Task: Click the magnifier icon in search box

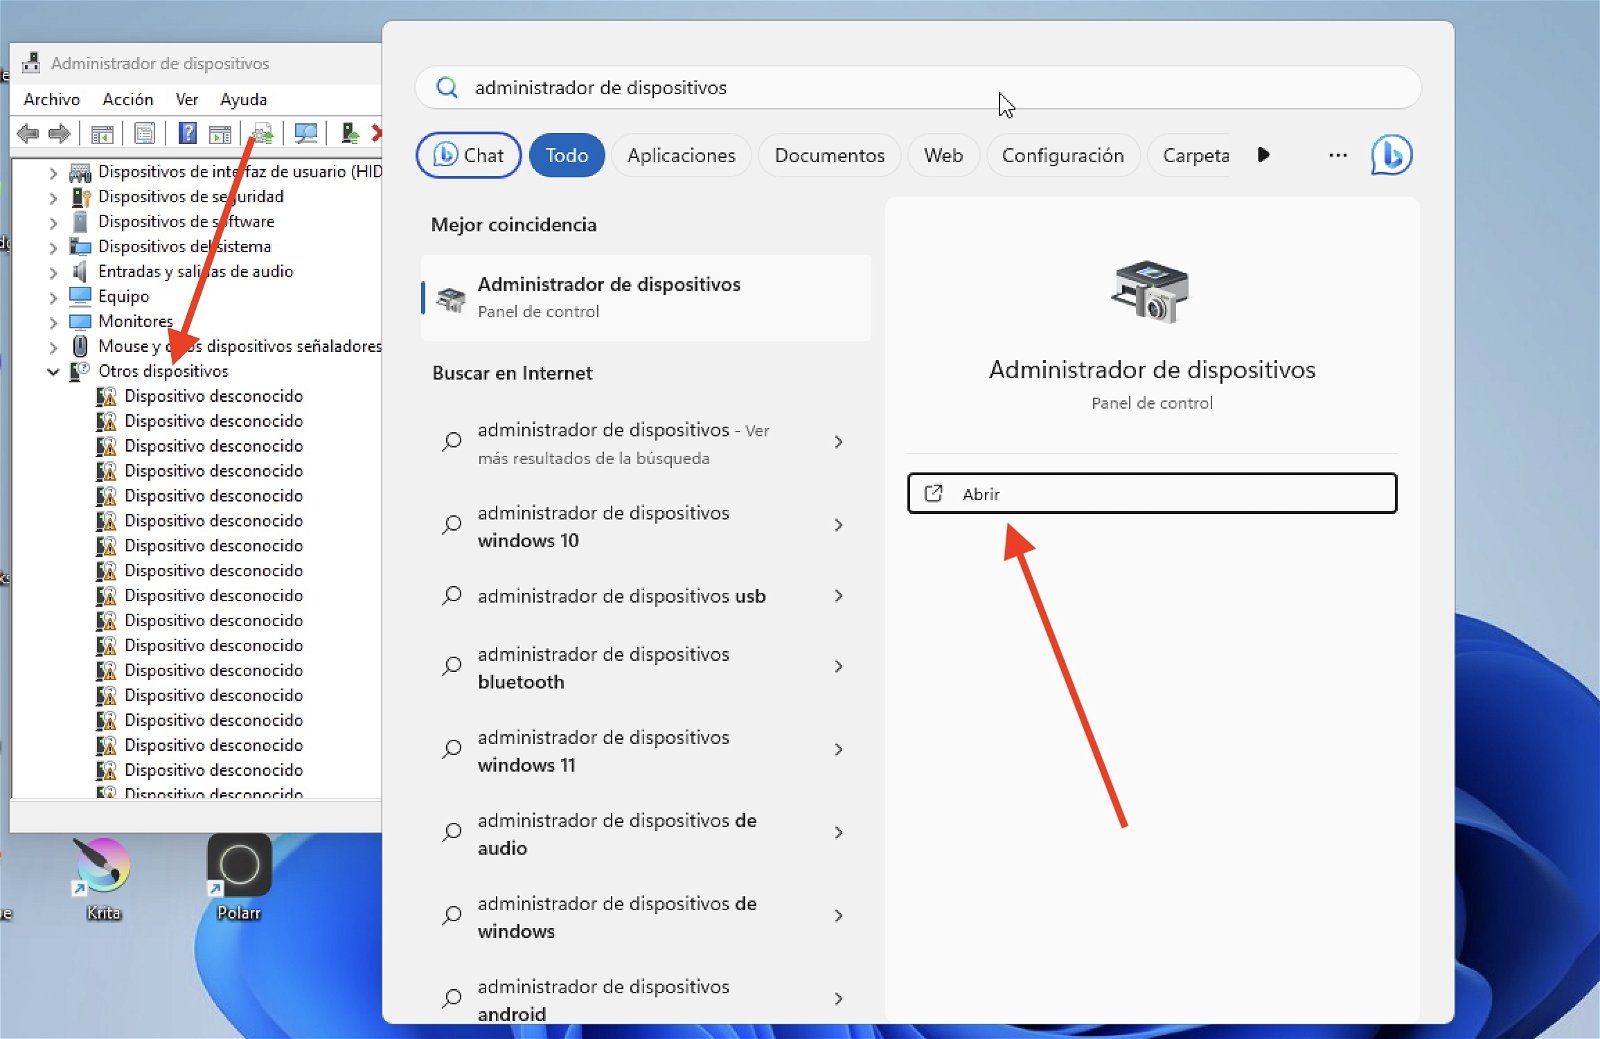Action: 447,88
